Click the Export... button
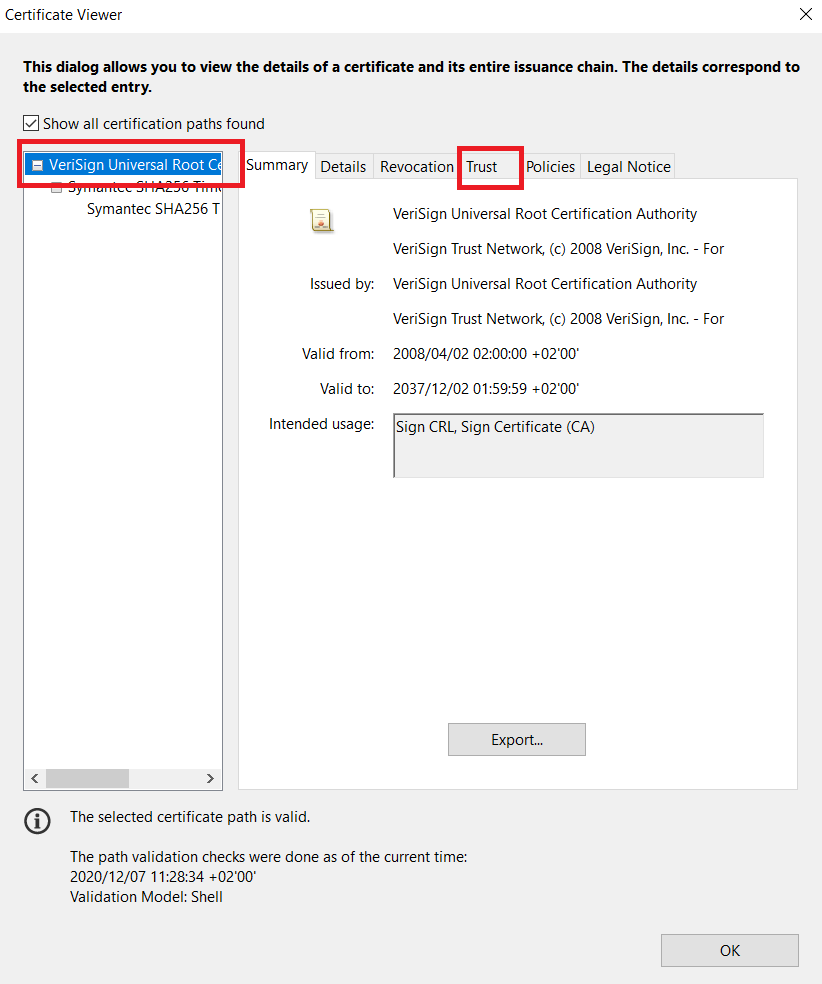The image size is (822, 984). [x=516, y=740]
